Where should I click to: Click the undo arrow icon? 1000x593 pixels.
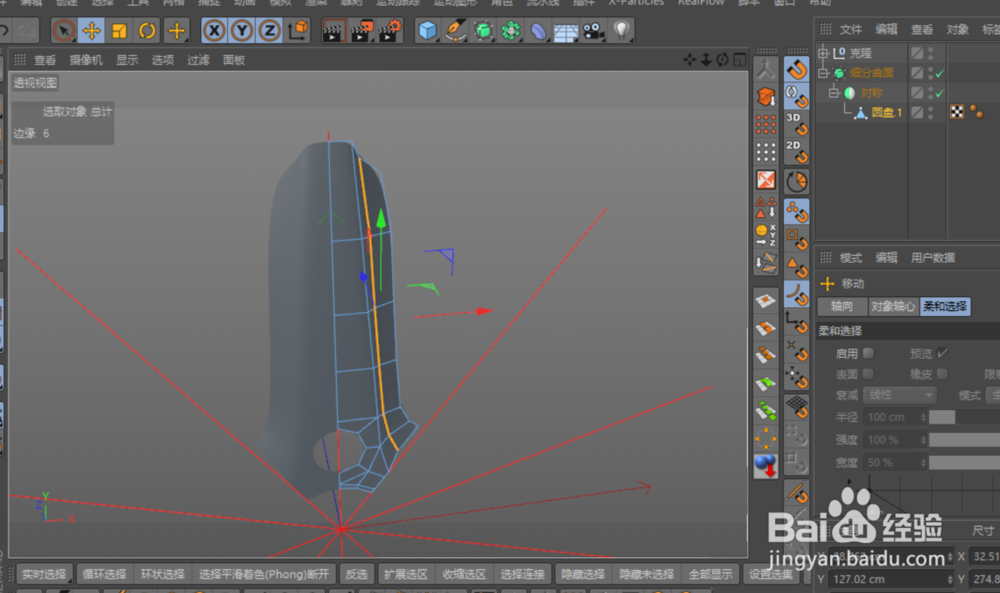point(4,30)
